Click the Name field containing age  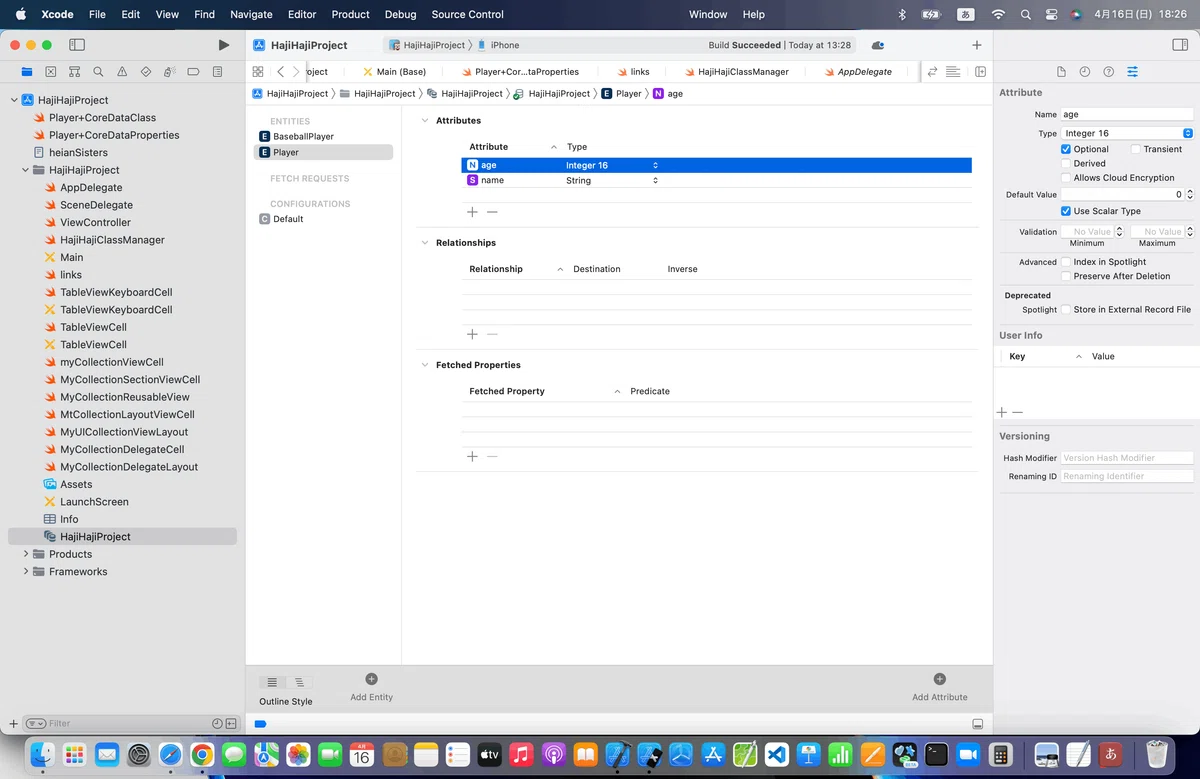1127,114
